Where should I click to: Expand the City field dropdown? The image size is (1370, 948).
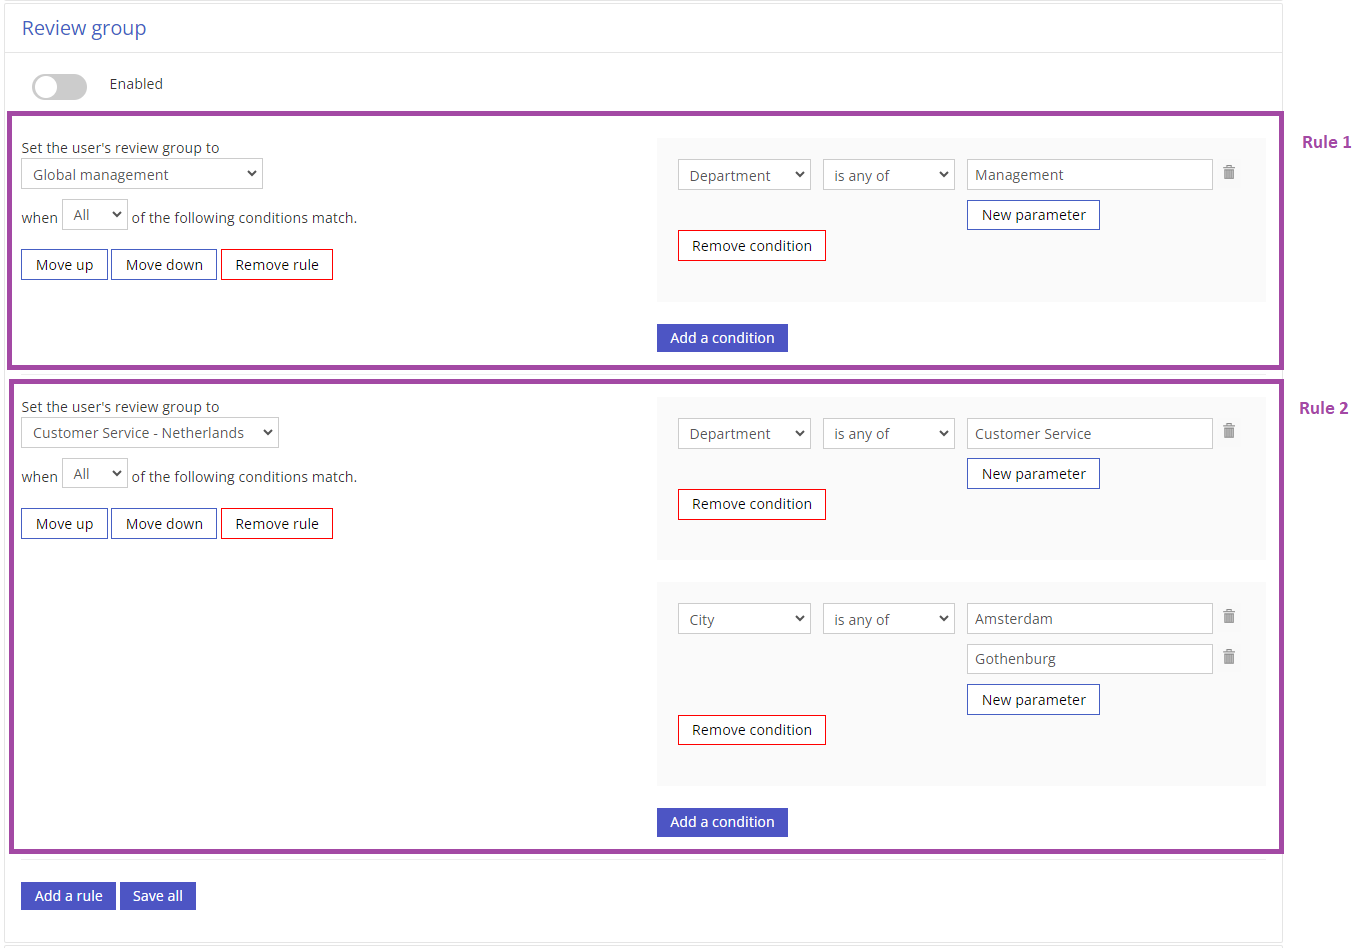click(x=744, y=619)
